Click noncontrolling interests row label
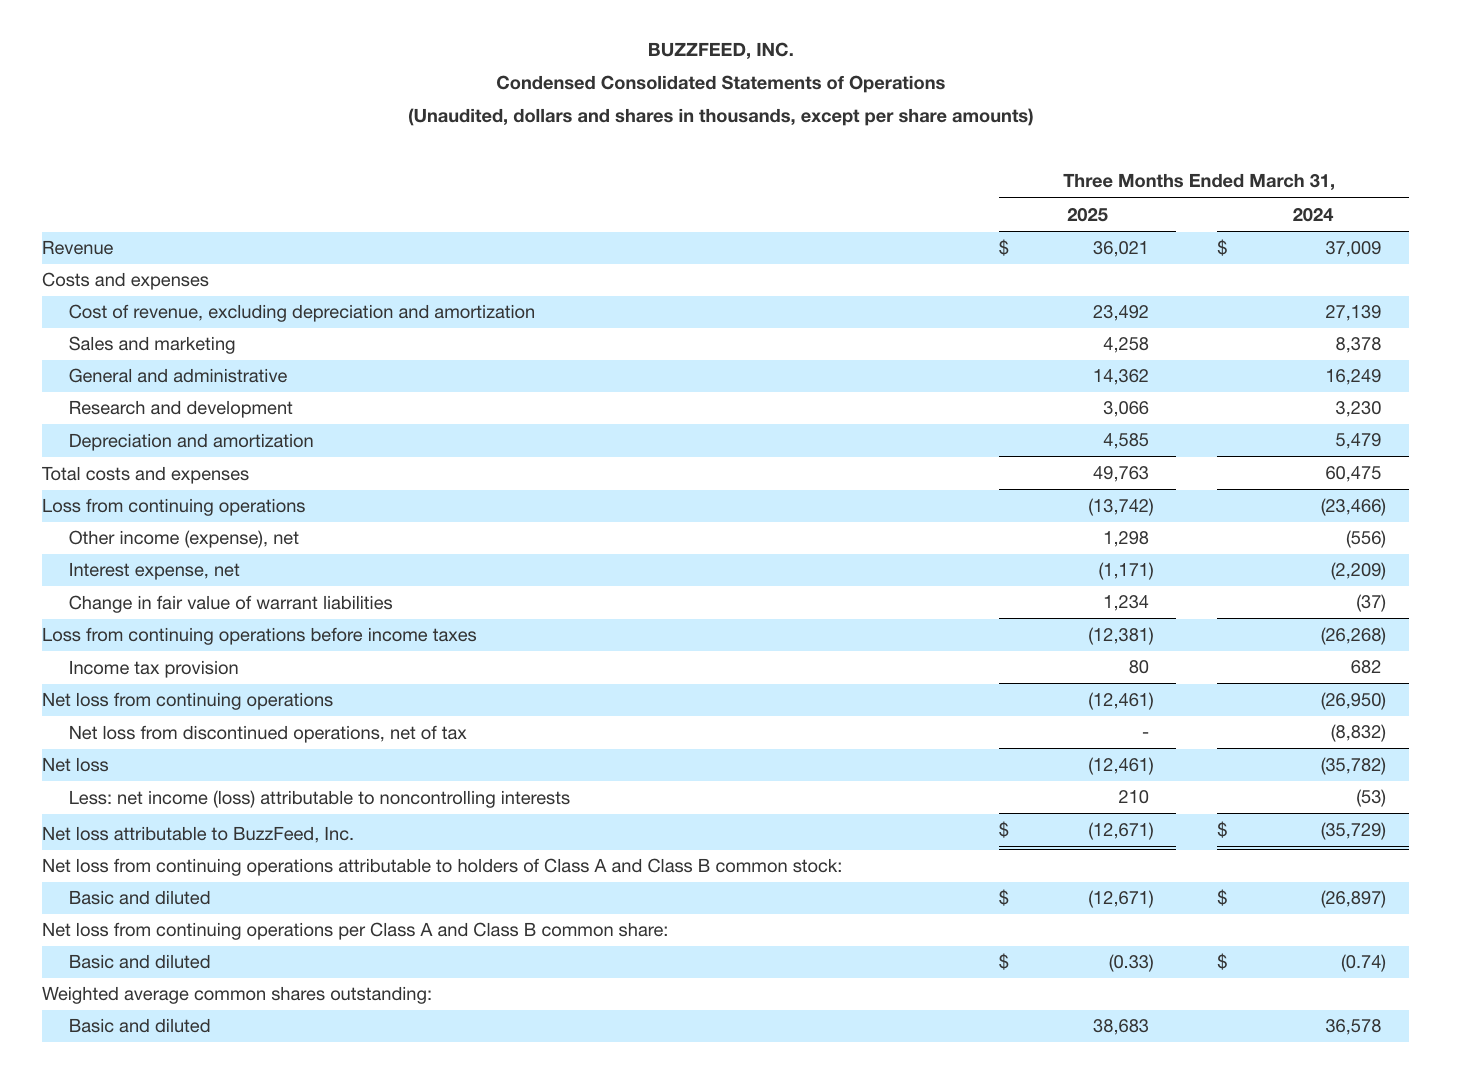 coord(319,798)
